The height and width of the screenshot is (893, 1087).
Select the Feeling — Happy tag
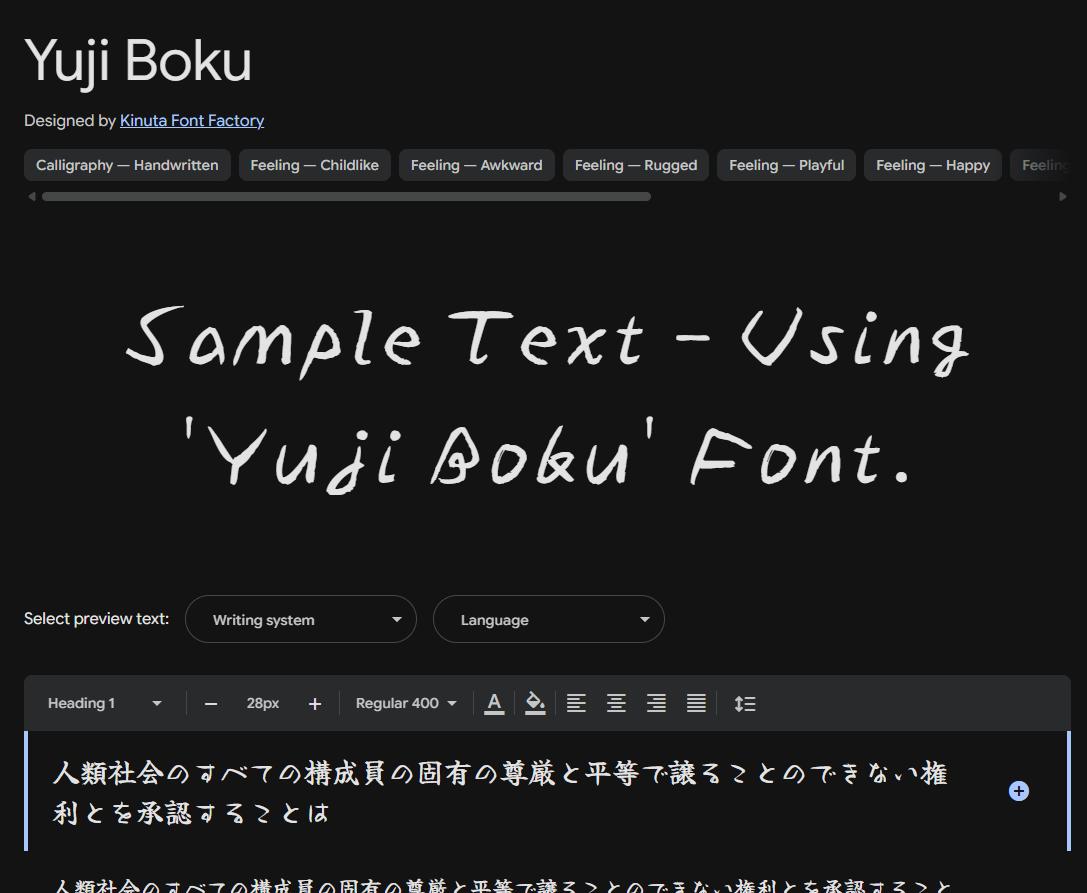coord(933,165)
